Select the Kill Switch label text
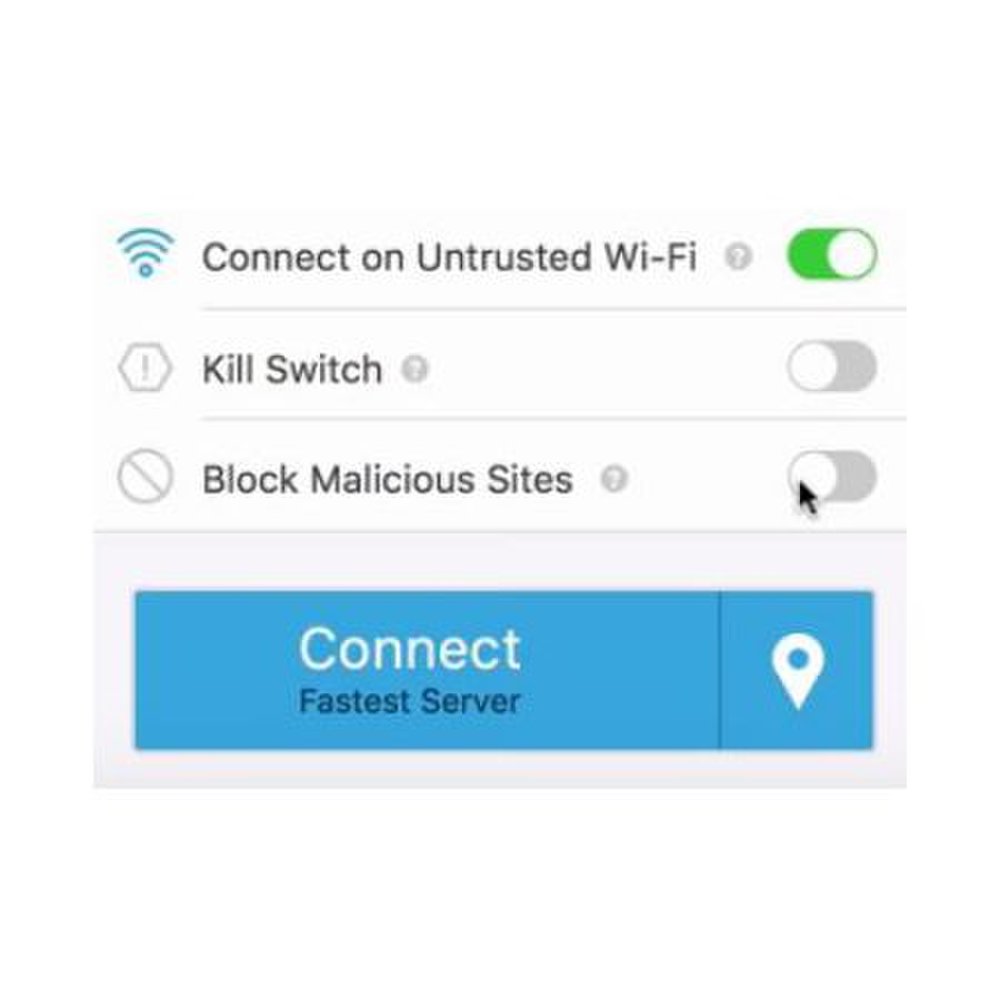The width and height of the screenshot is (1000, 1000). (292, 369)
